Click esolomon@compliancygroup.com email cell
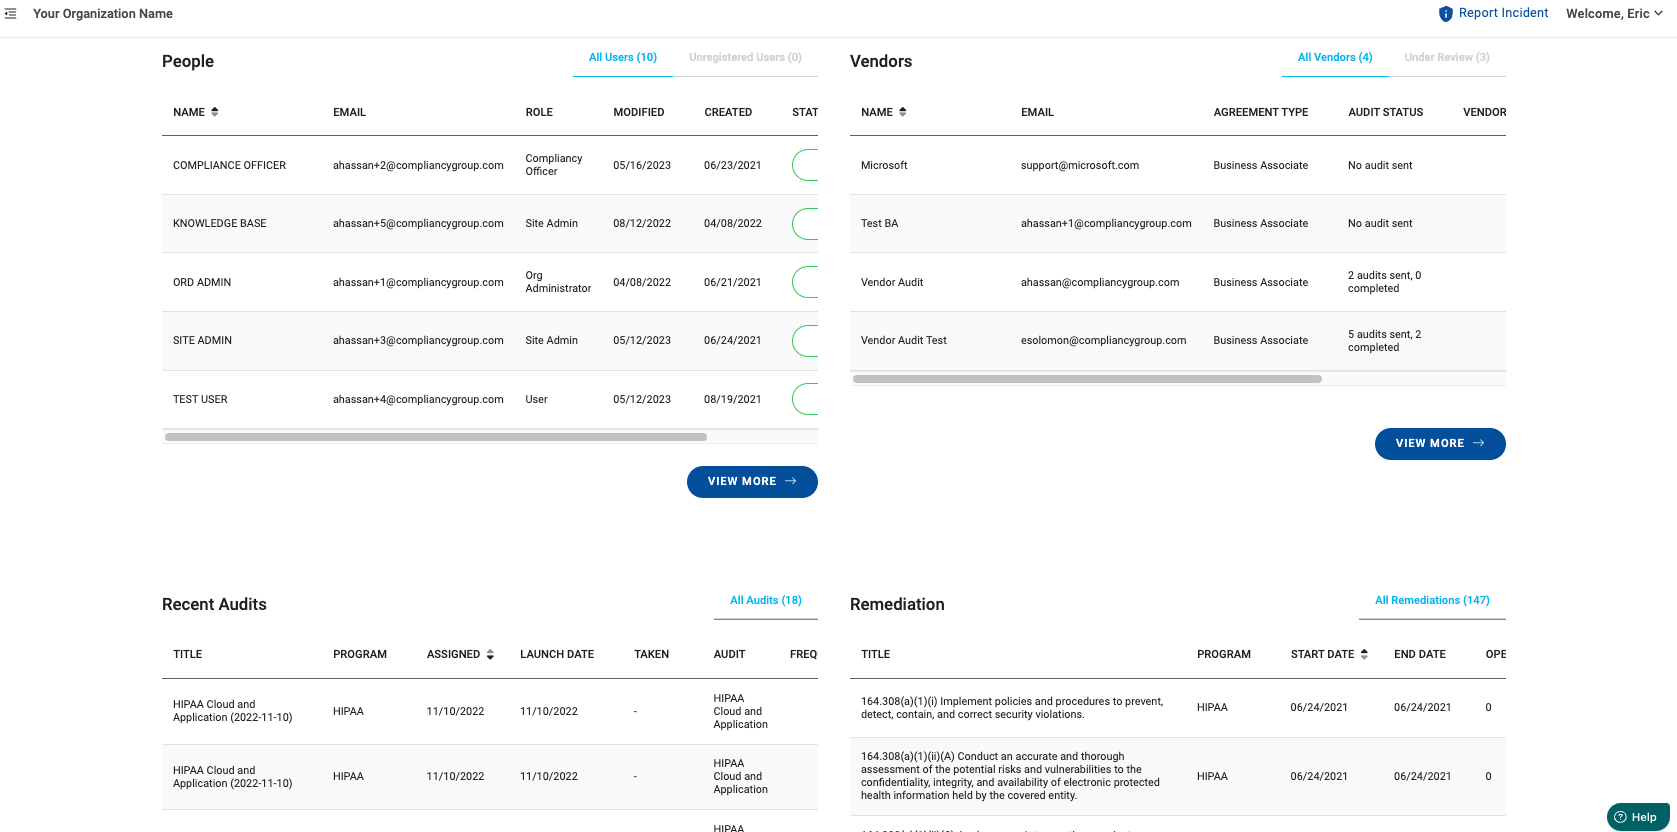Viewport: 1677px width, 832px height. [x=1103, y=340]
